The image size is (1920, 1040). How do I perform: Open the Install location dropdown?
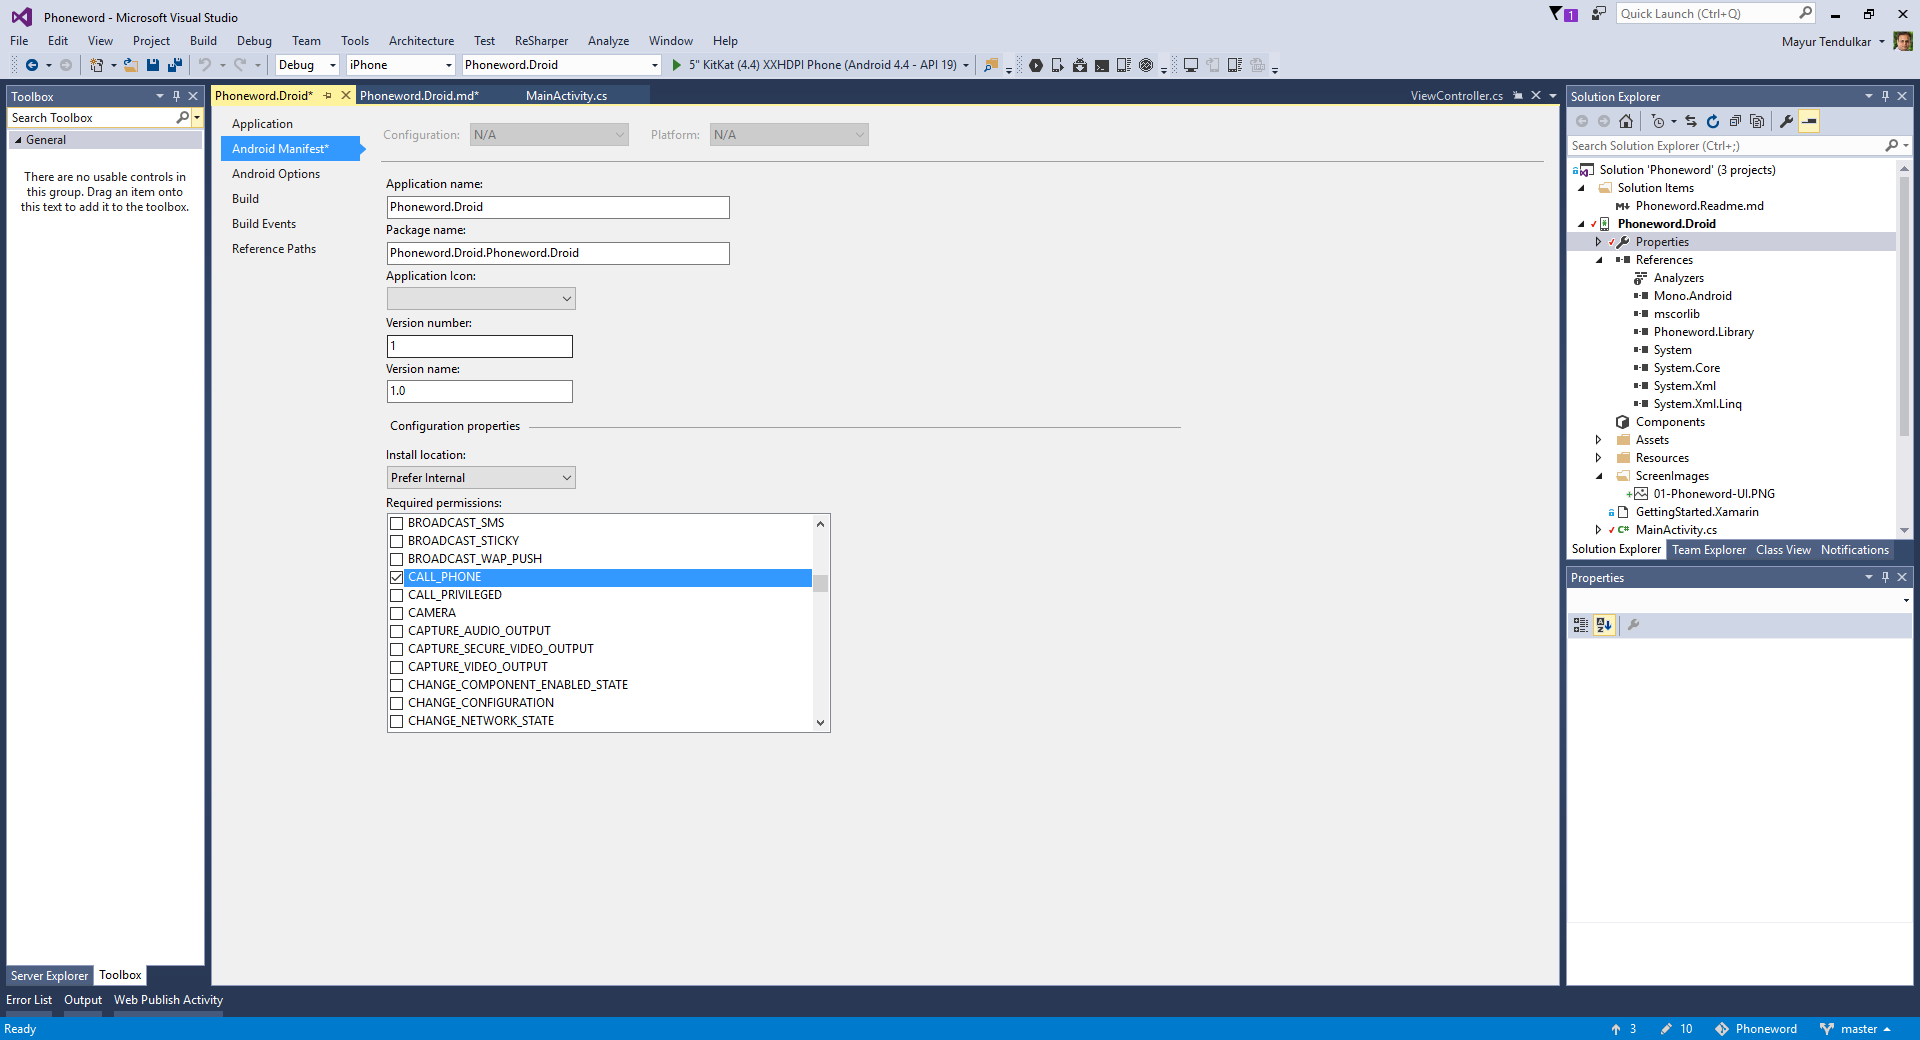481,478
